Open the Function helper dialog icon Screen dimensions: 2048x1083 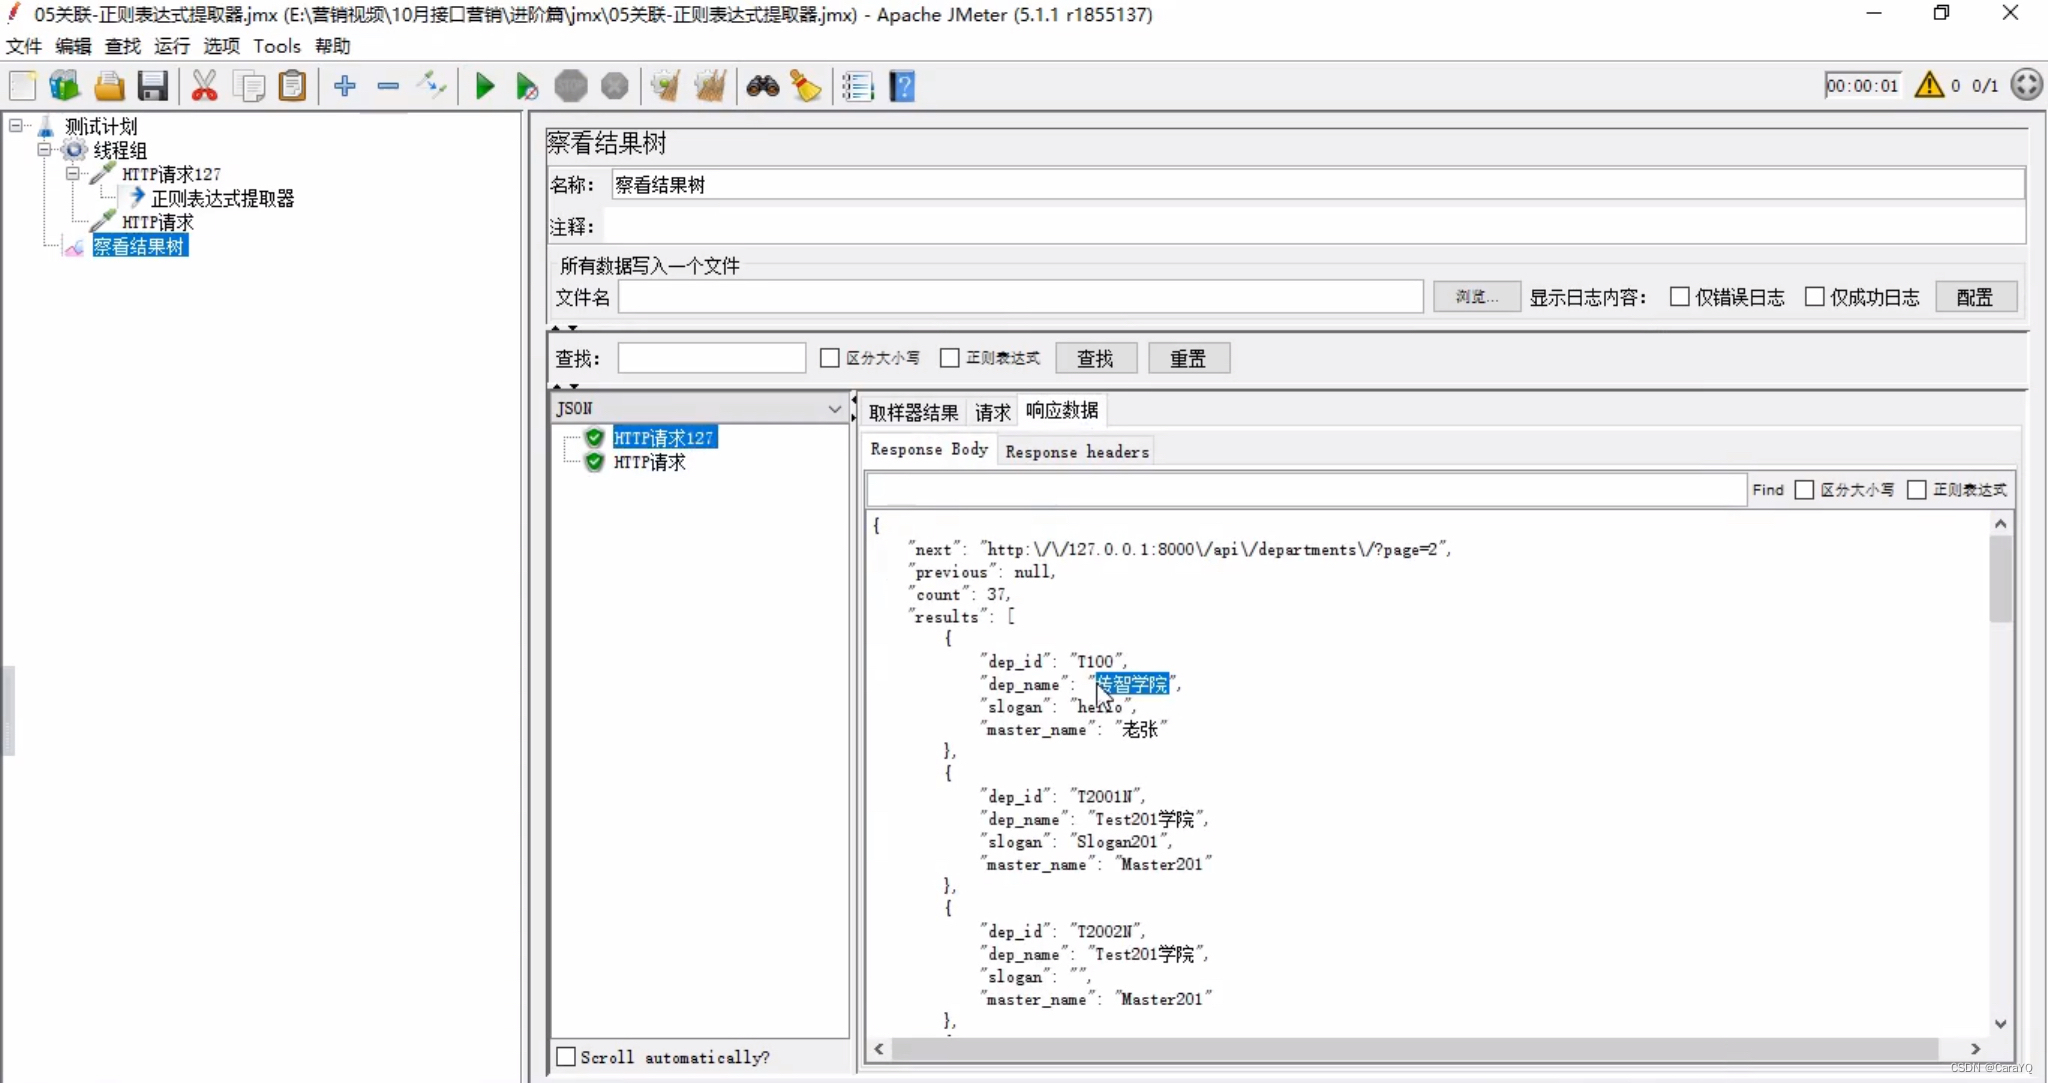858,86
